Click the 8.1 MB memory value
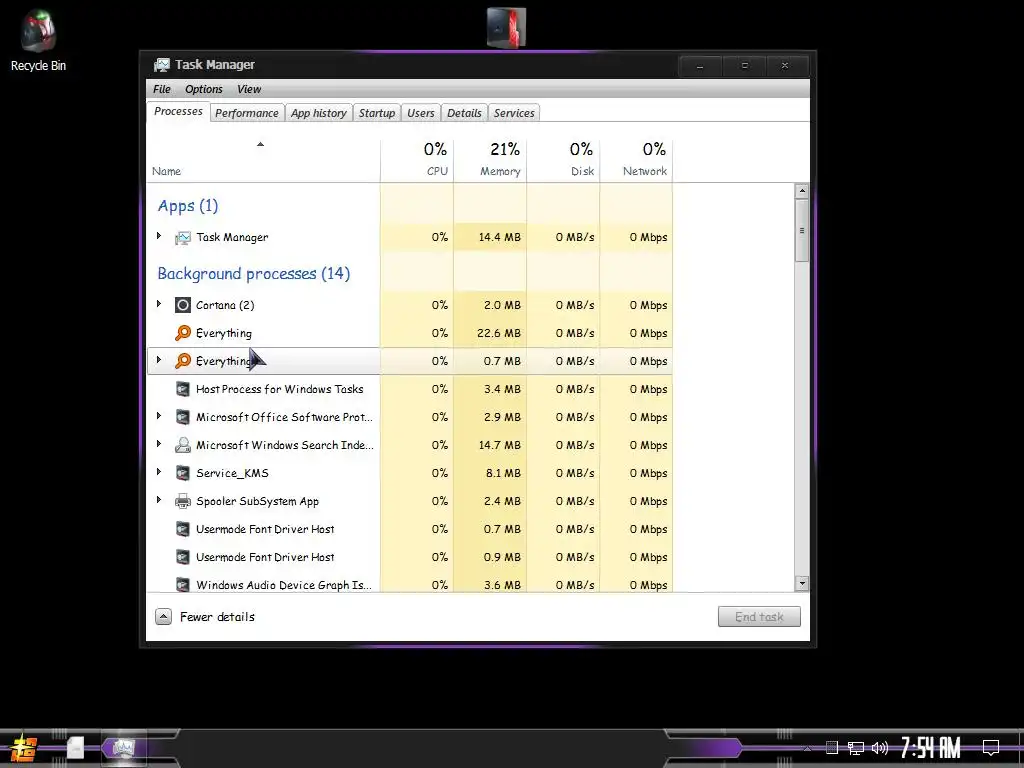Screen dimensions: 1024x768 click(503, 473)
